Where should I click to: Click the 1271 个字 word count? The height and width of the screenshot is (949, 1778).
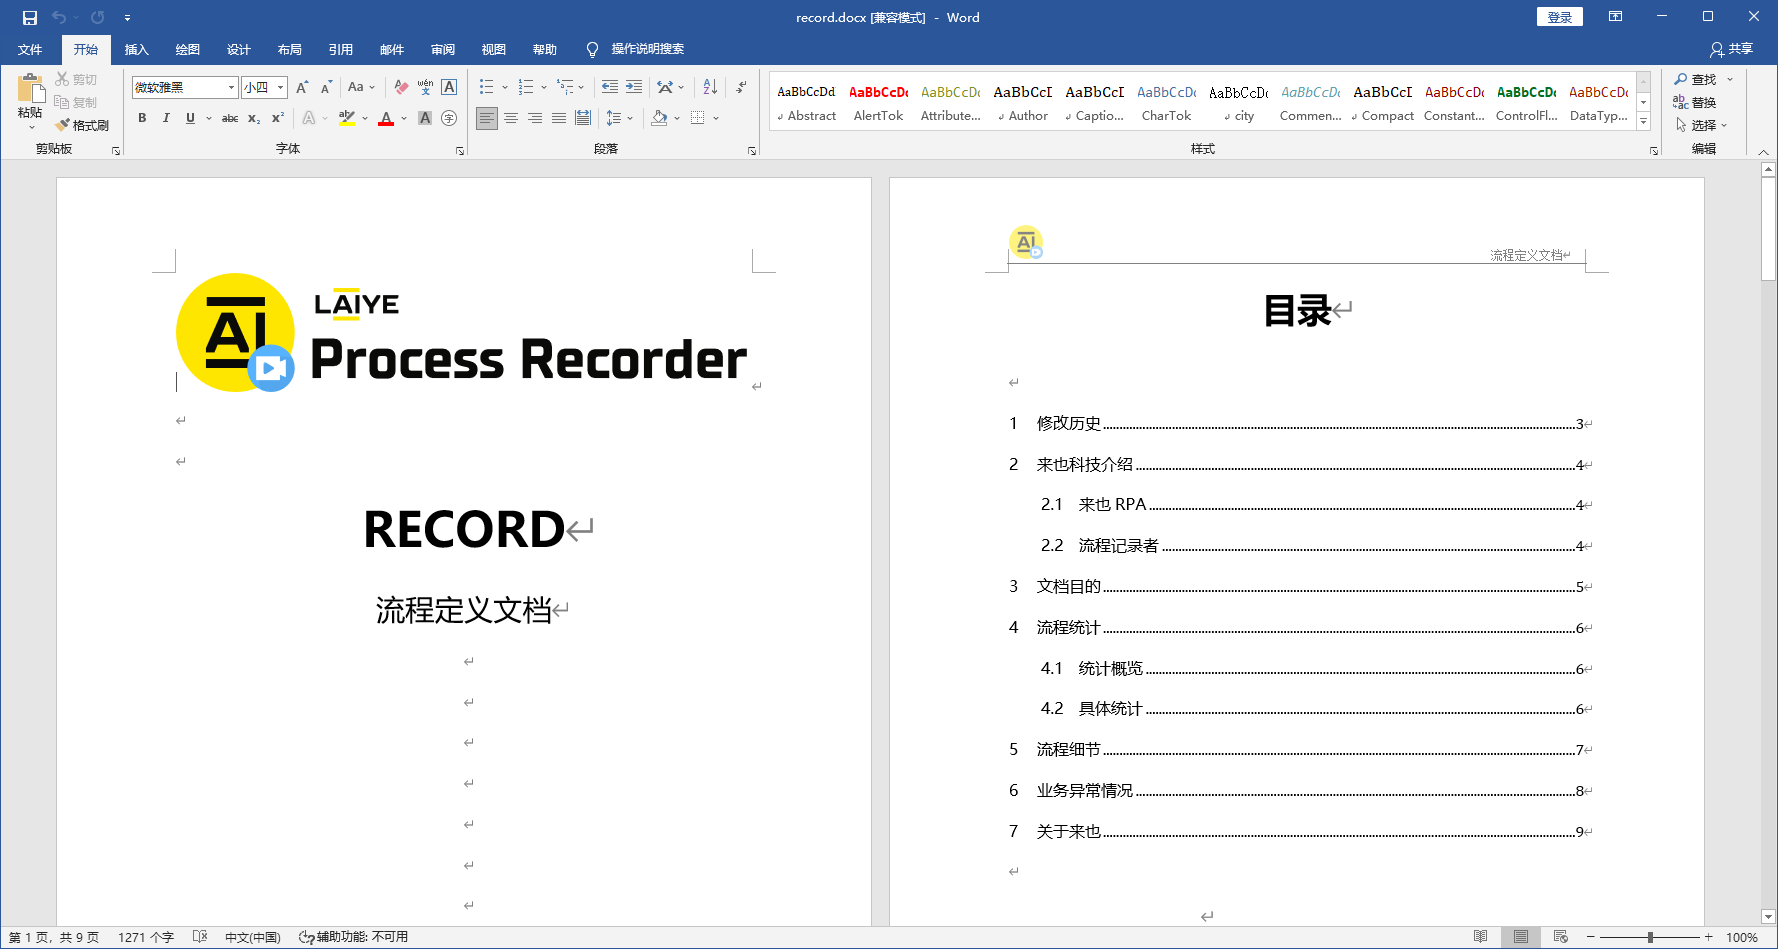click(x=146, y=937)
